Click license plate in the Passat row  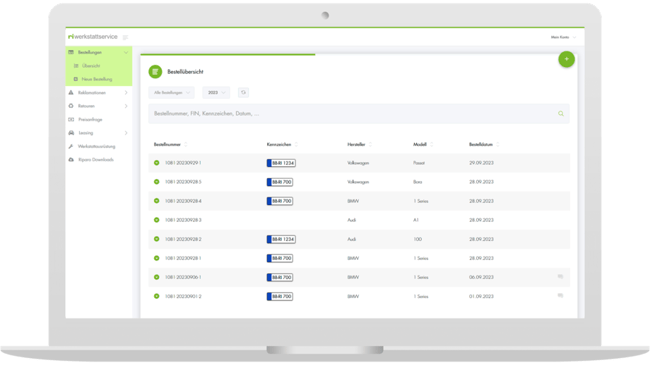point(281,163)
